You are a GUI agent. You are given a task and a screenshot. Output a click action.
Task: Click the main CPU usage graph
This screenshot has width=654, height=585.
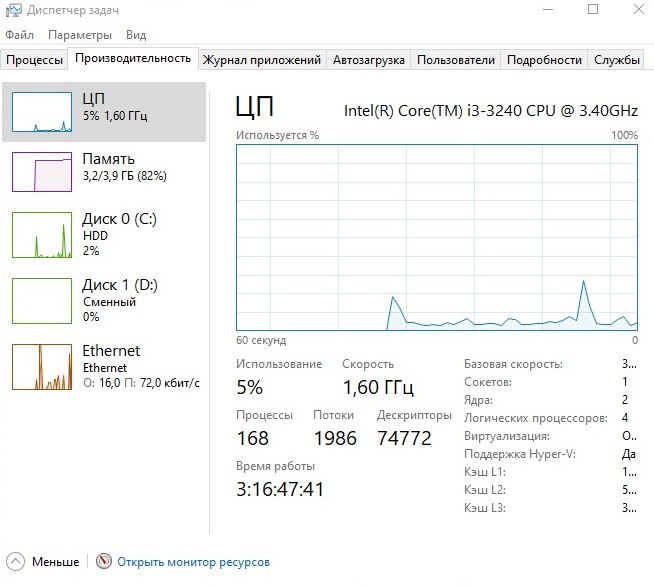pos(437,238)
